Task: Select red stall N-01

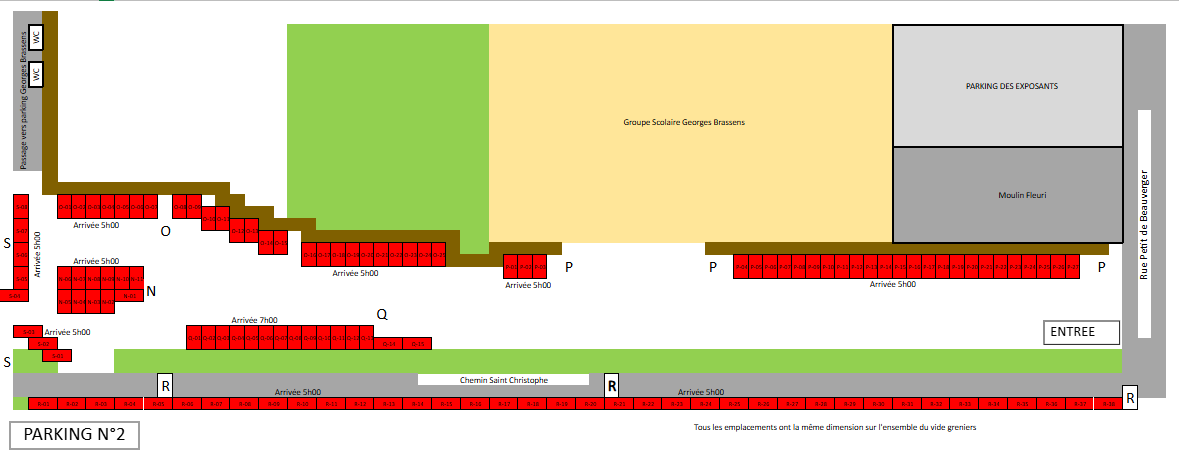Action: pos(129,296)
